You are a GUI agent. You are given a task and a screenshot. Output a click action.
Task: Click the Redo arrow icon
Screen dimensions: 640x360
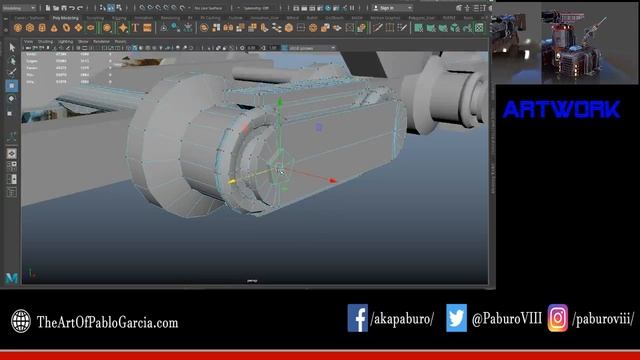click(80, 8)
